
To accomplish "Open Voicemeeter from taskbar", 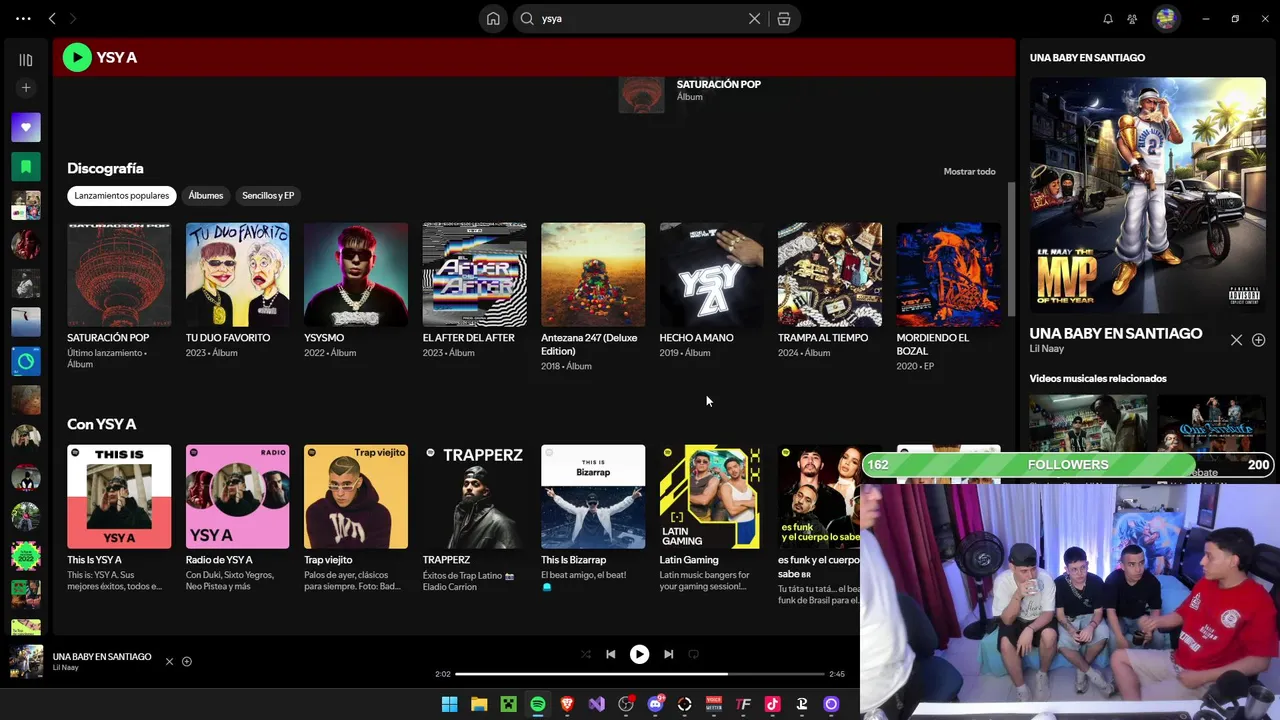I will click(x=714, y=704).
